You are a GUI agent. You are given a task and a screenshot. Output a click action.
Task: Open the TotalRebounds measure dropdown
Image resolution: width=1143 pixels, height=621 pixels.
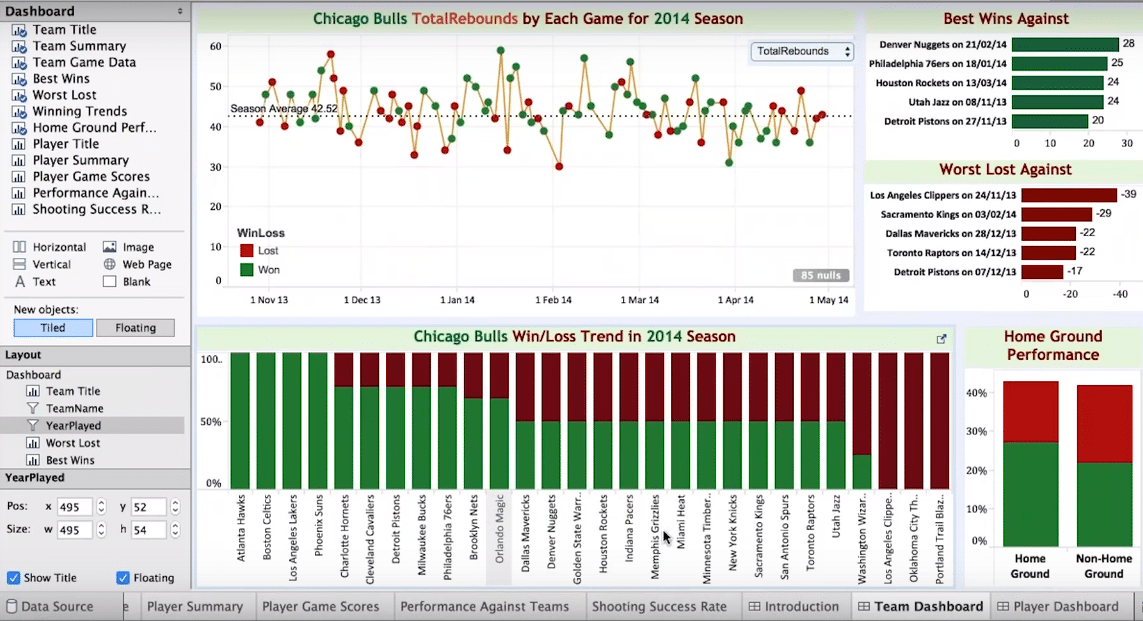pos(802,51)
